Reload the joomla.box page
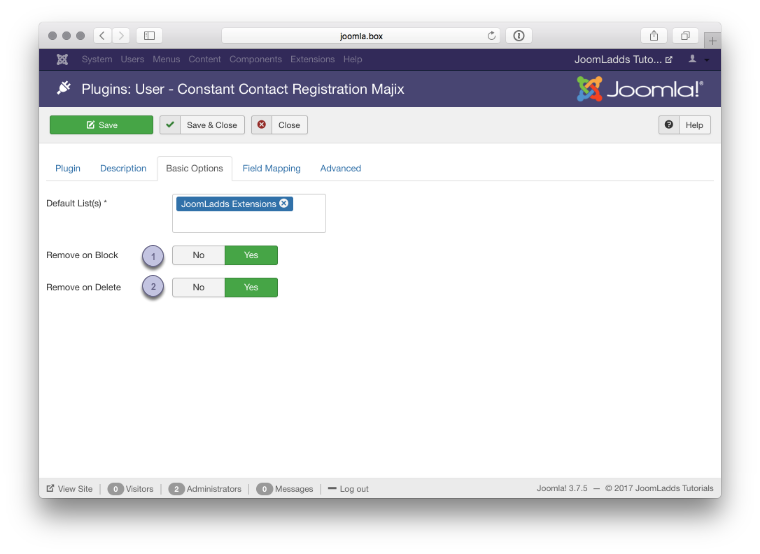The height and width of the screenshot is (554, 760). pos(491,35)
